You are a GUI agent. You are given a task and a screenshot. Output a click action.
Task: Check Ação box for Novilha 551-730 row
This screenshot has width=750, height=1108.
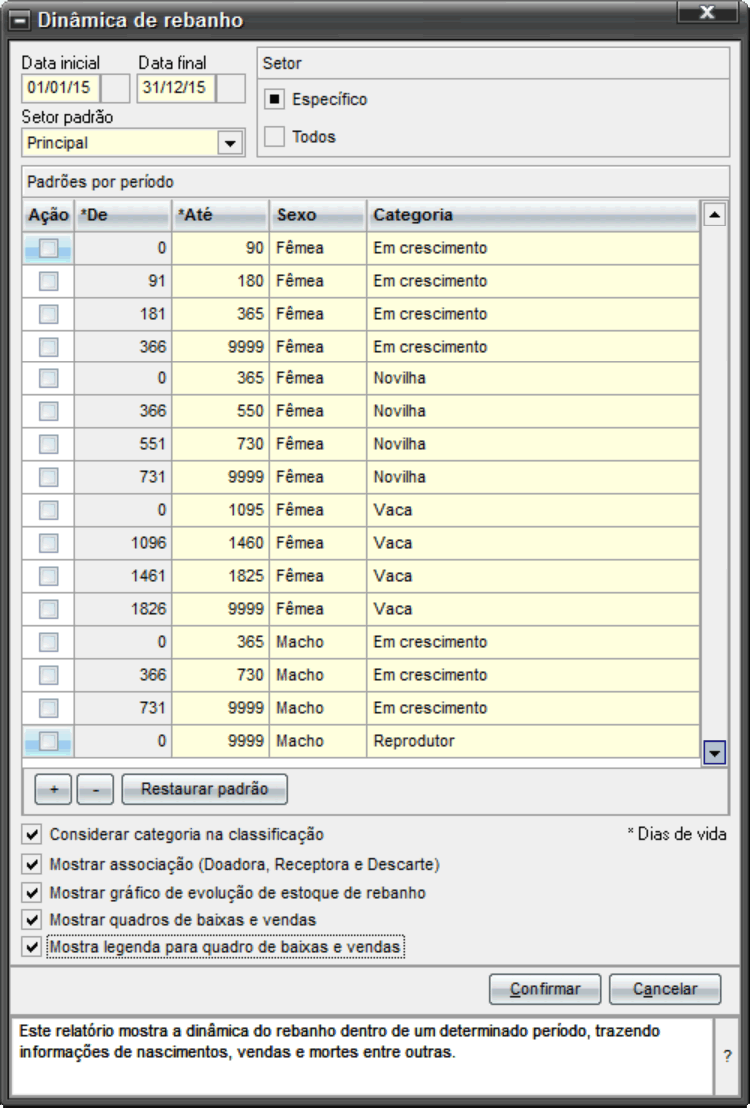coord(49,444)
